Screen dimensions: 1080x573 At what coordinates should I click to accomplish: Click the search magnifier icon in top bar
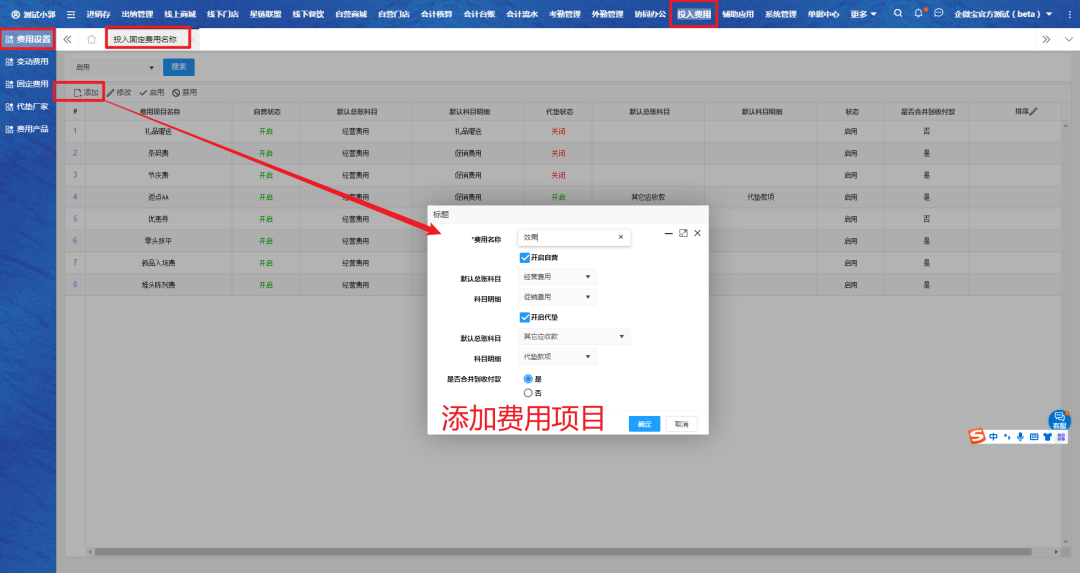tap(897, 14)
